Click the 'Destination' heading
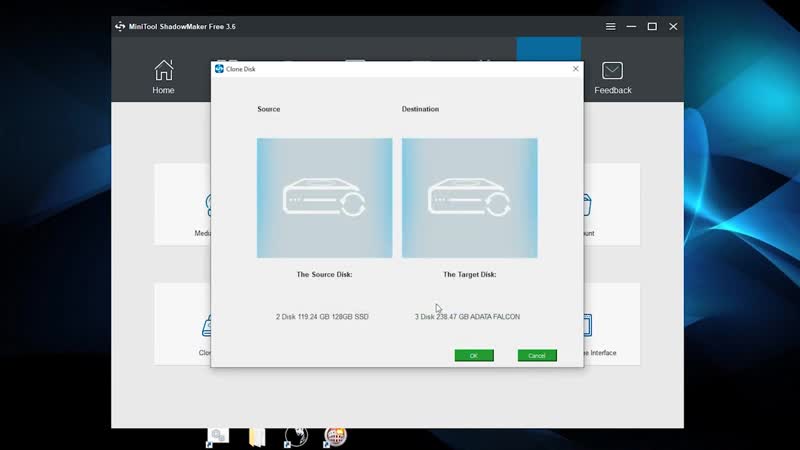 420,109
